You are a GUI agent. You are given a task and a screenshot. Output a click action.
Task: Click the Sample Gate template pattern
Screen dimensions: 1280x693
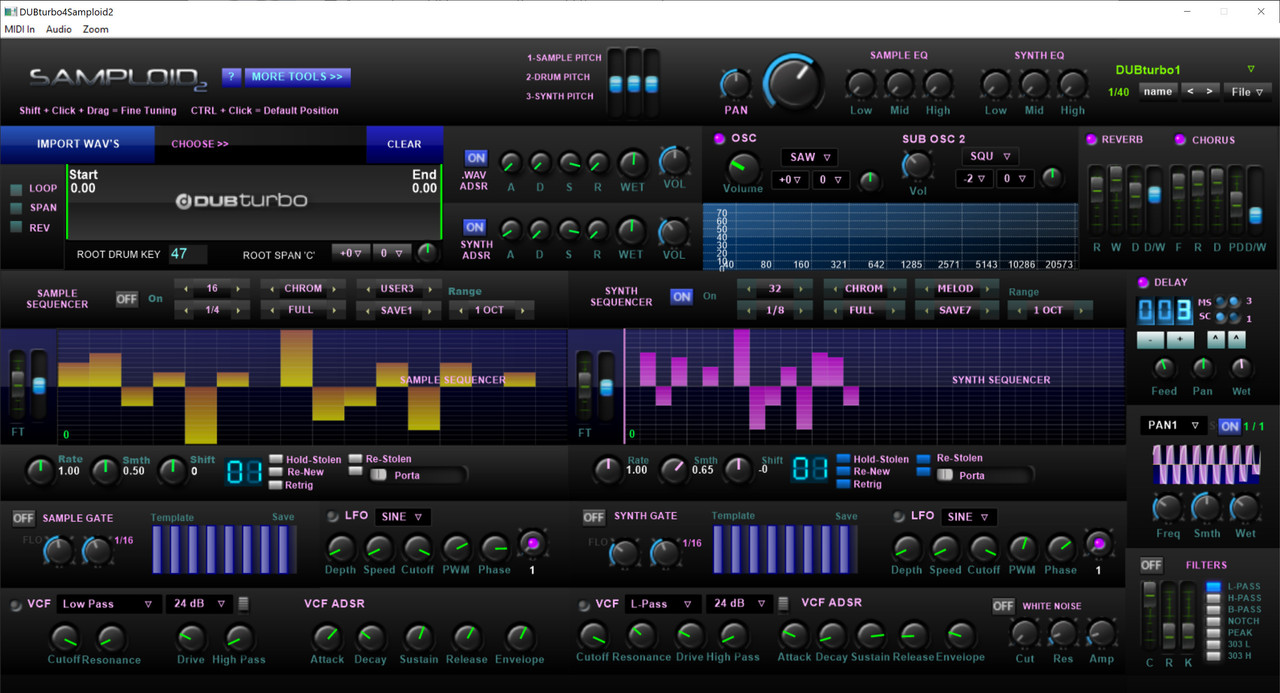coord(224,549)
